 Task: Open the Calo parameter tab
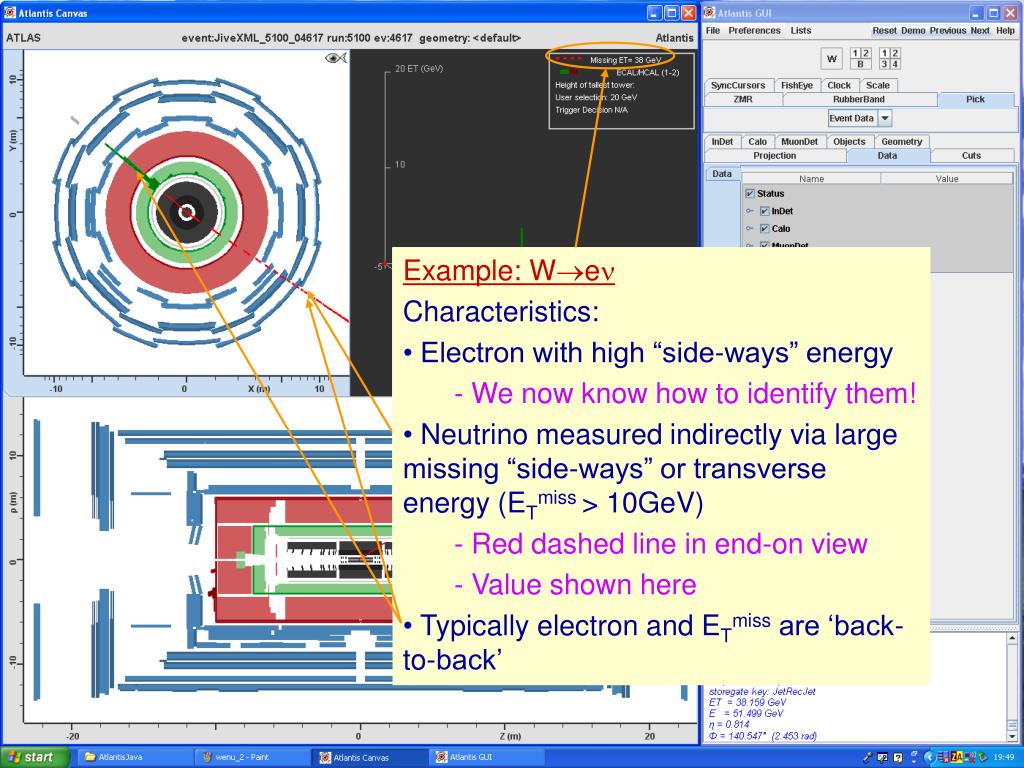click(758, 142)
